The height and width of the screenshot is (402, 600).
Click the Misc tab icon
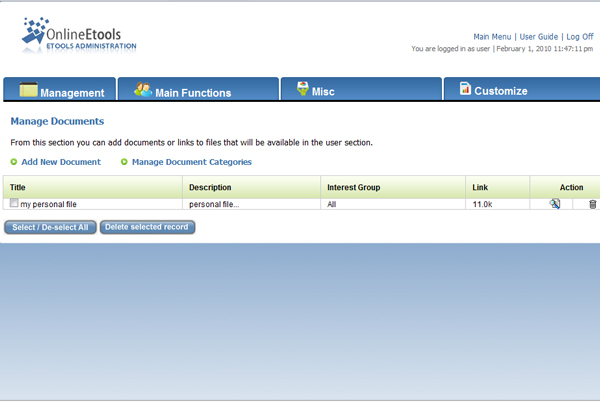pyautogui.click(x=303, y=88)
